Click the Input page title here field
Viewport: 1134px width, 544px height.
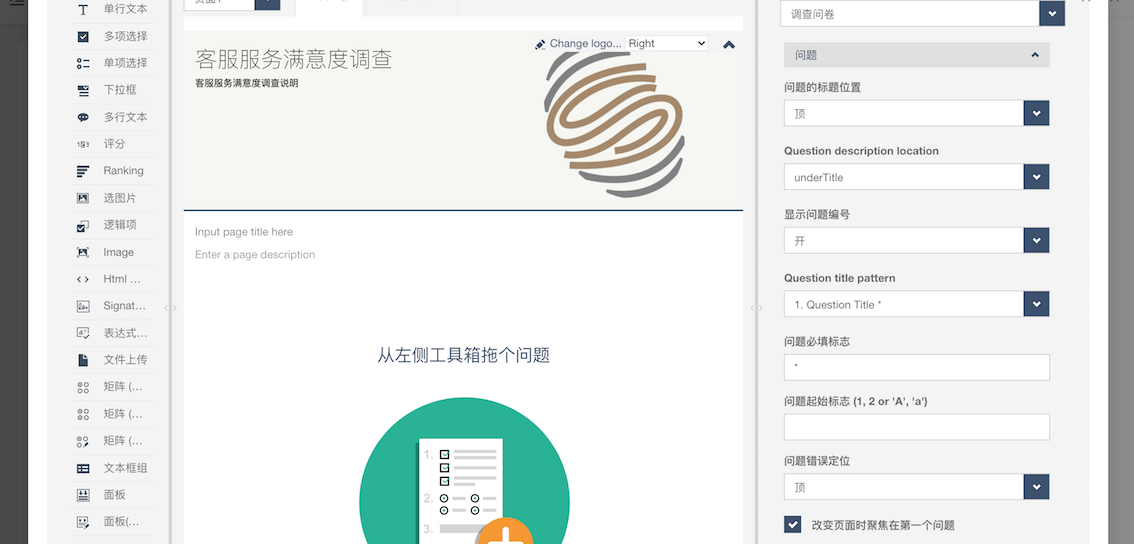244,232
